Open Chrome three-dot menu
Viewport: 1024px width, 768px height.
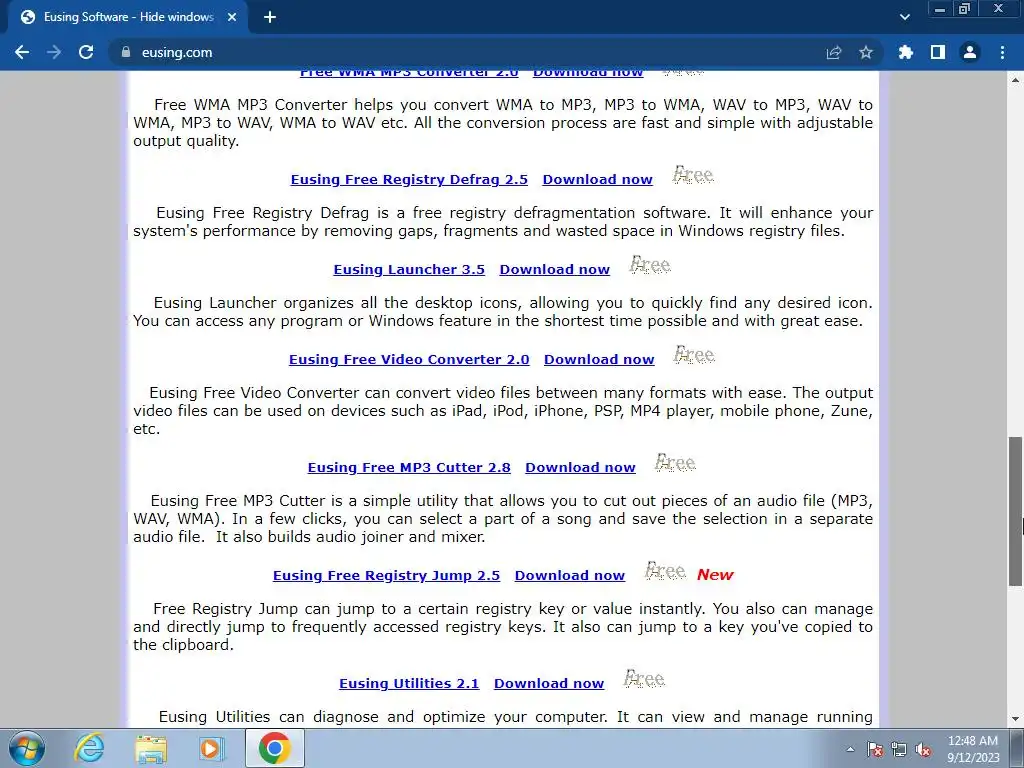click(x=1002, y=52)
